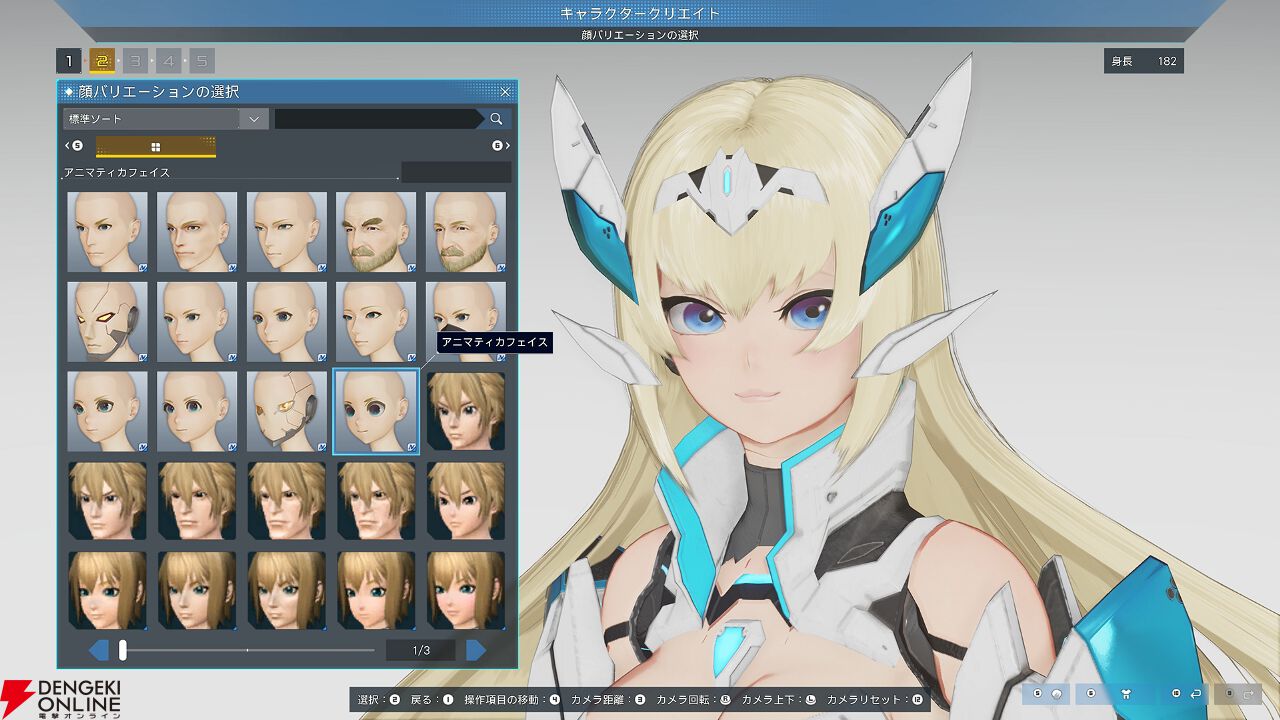The width and height of the screenshot is (1280, 720).
Task: Click the selected blue-bordered anime face thumbnail
Action: pos(376,412)
